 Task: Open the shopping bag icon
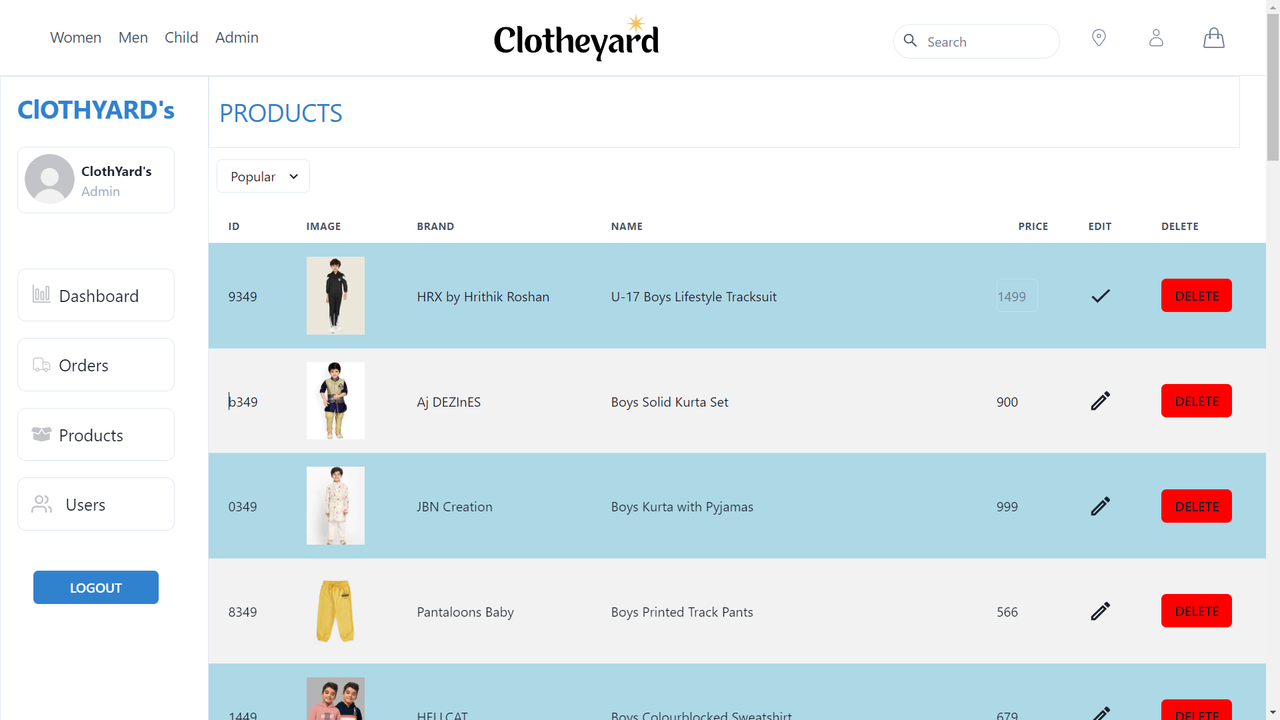tap(1213, 38)
